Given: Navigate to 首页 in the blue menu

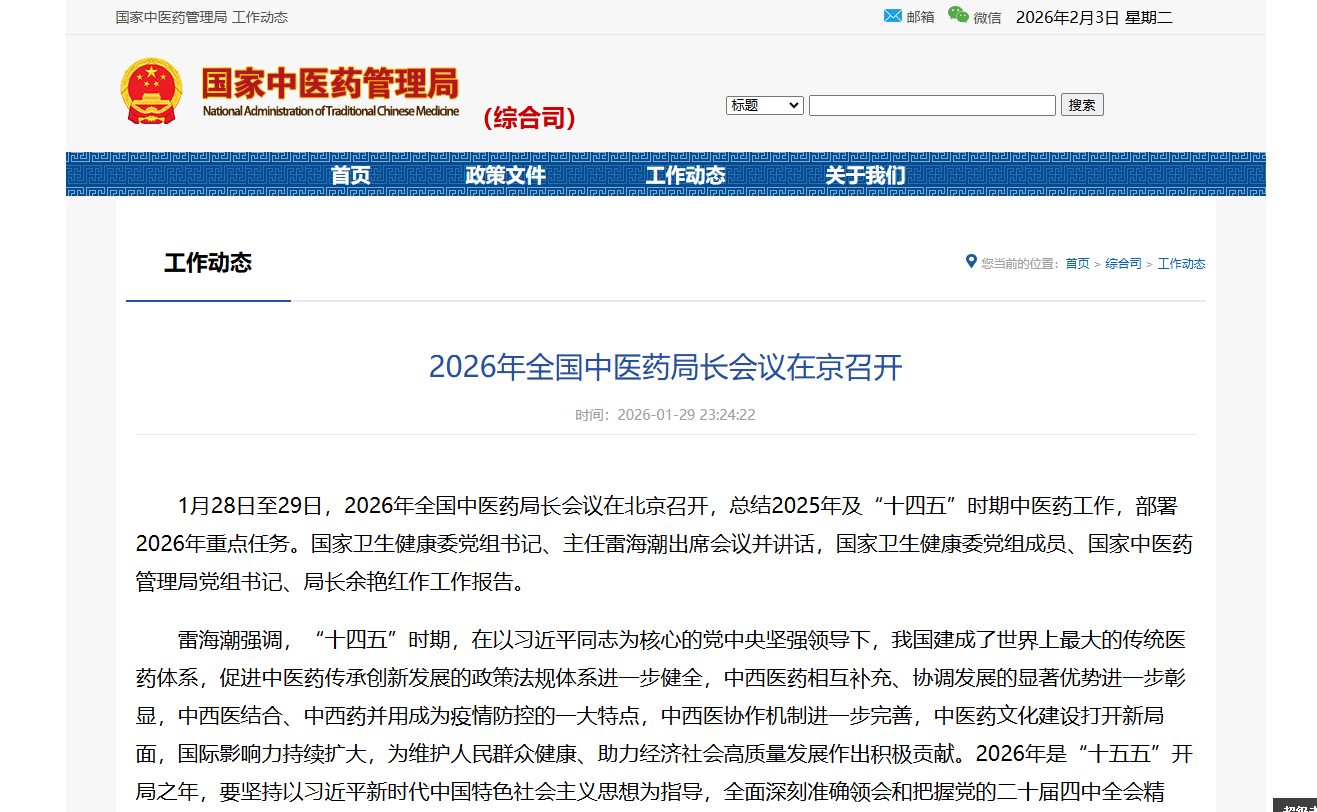Looking at the screenshot, I should point(350,174).
